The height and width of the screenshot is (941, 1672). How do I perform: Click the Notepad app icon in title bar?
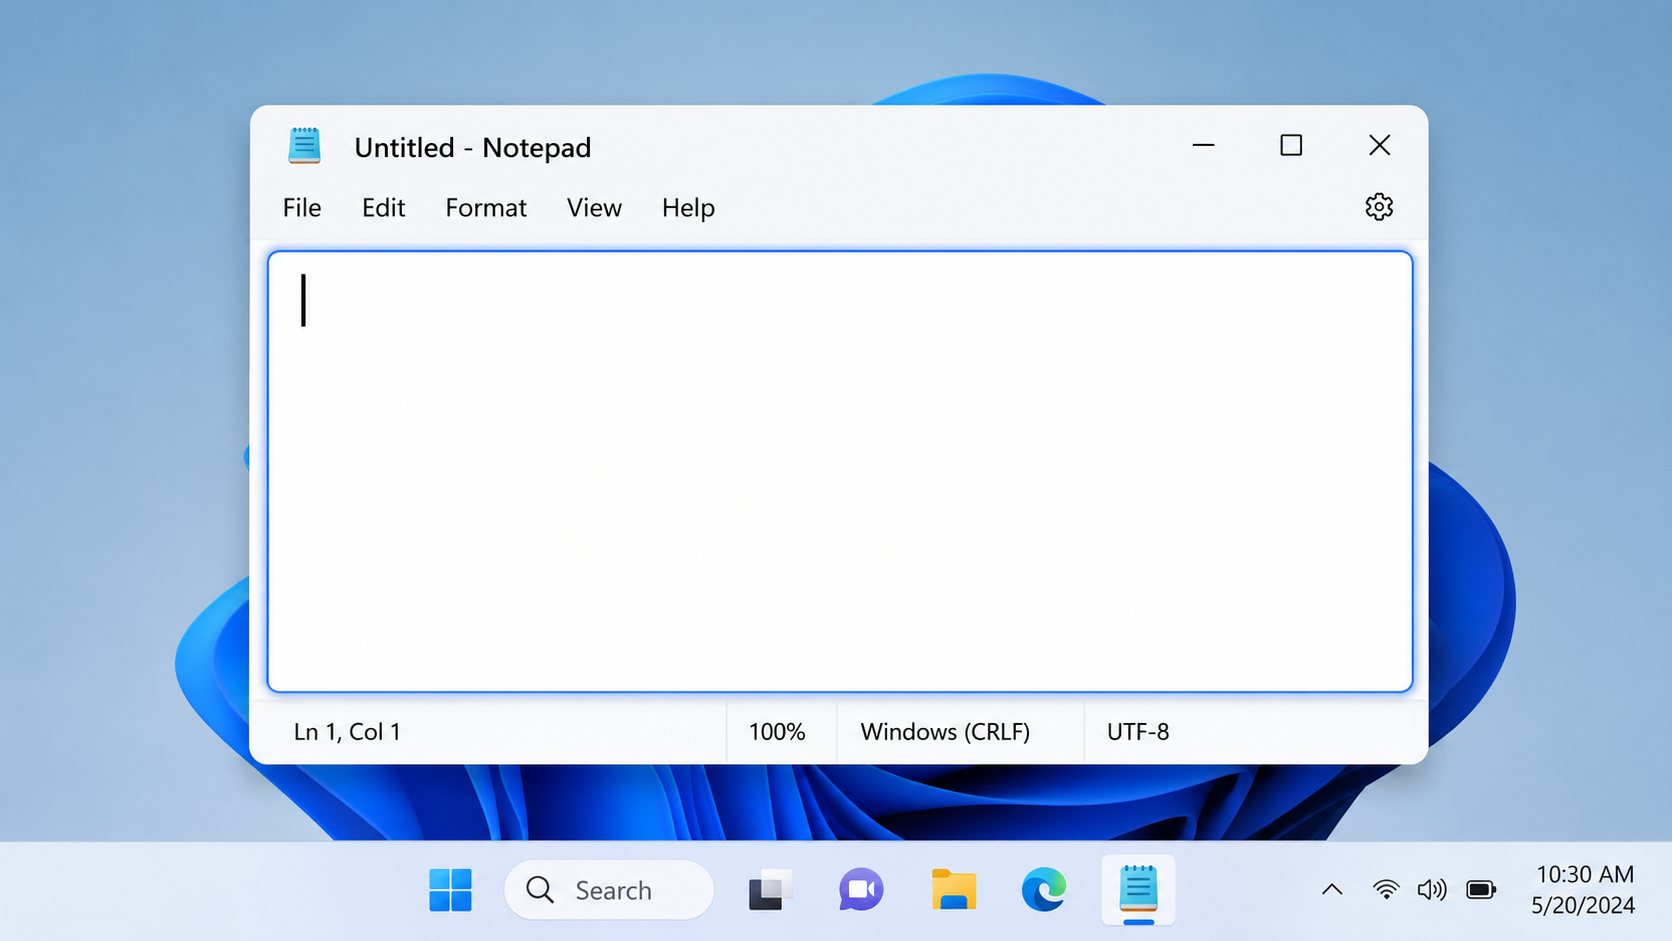(304, 146)
